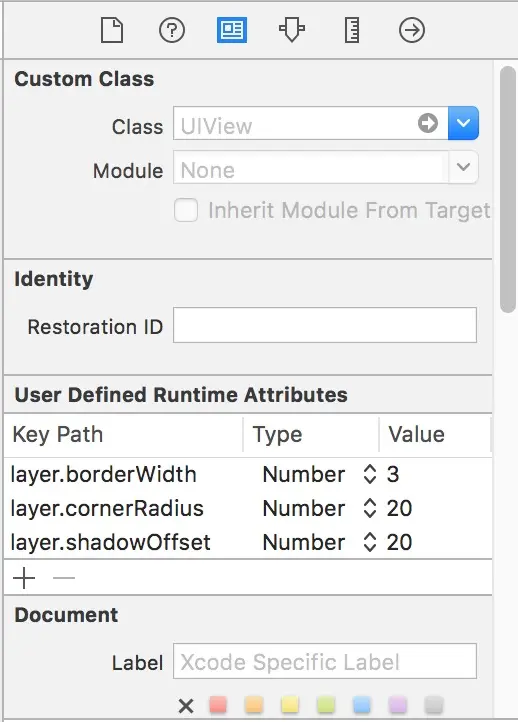
Task: Expand the Class dropdown arrow
Action: 463,123
